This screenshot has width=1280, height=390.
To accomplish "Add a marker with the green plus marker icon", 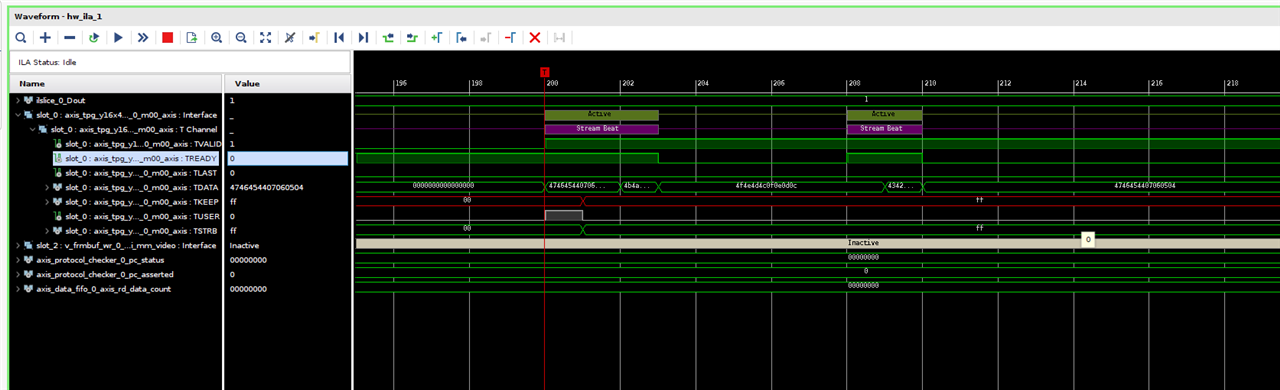I will tap(437, 37).
